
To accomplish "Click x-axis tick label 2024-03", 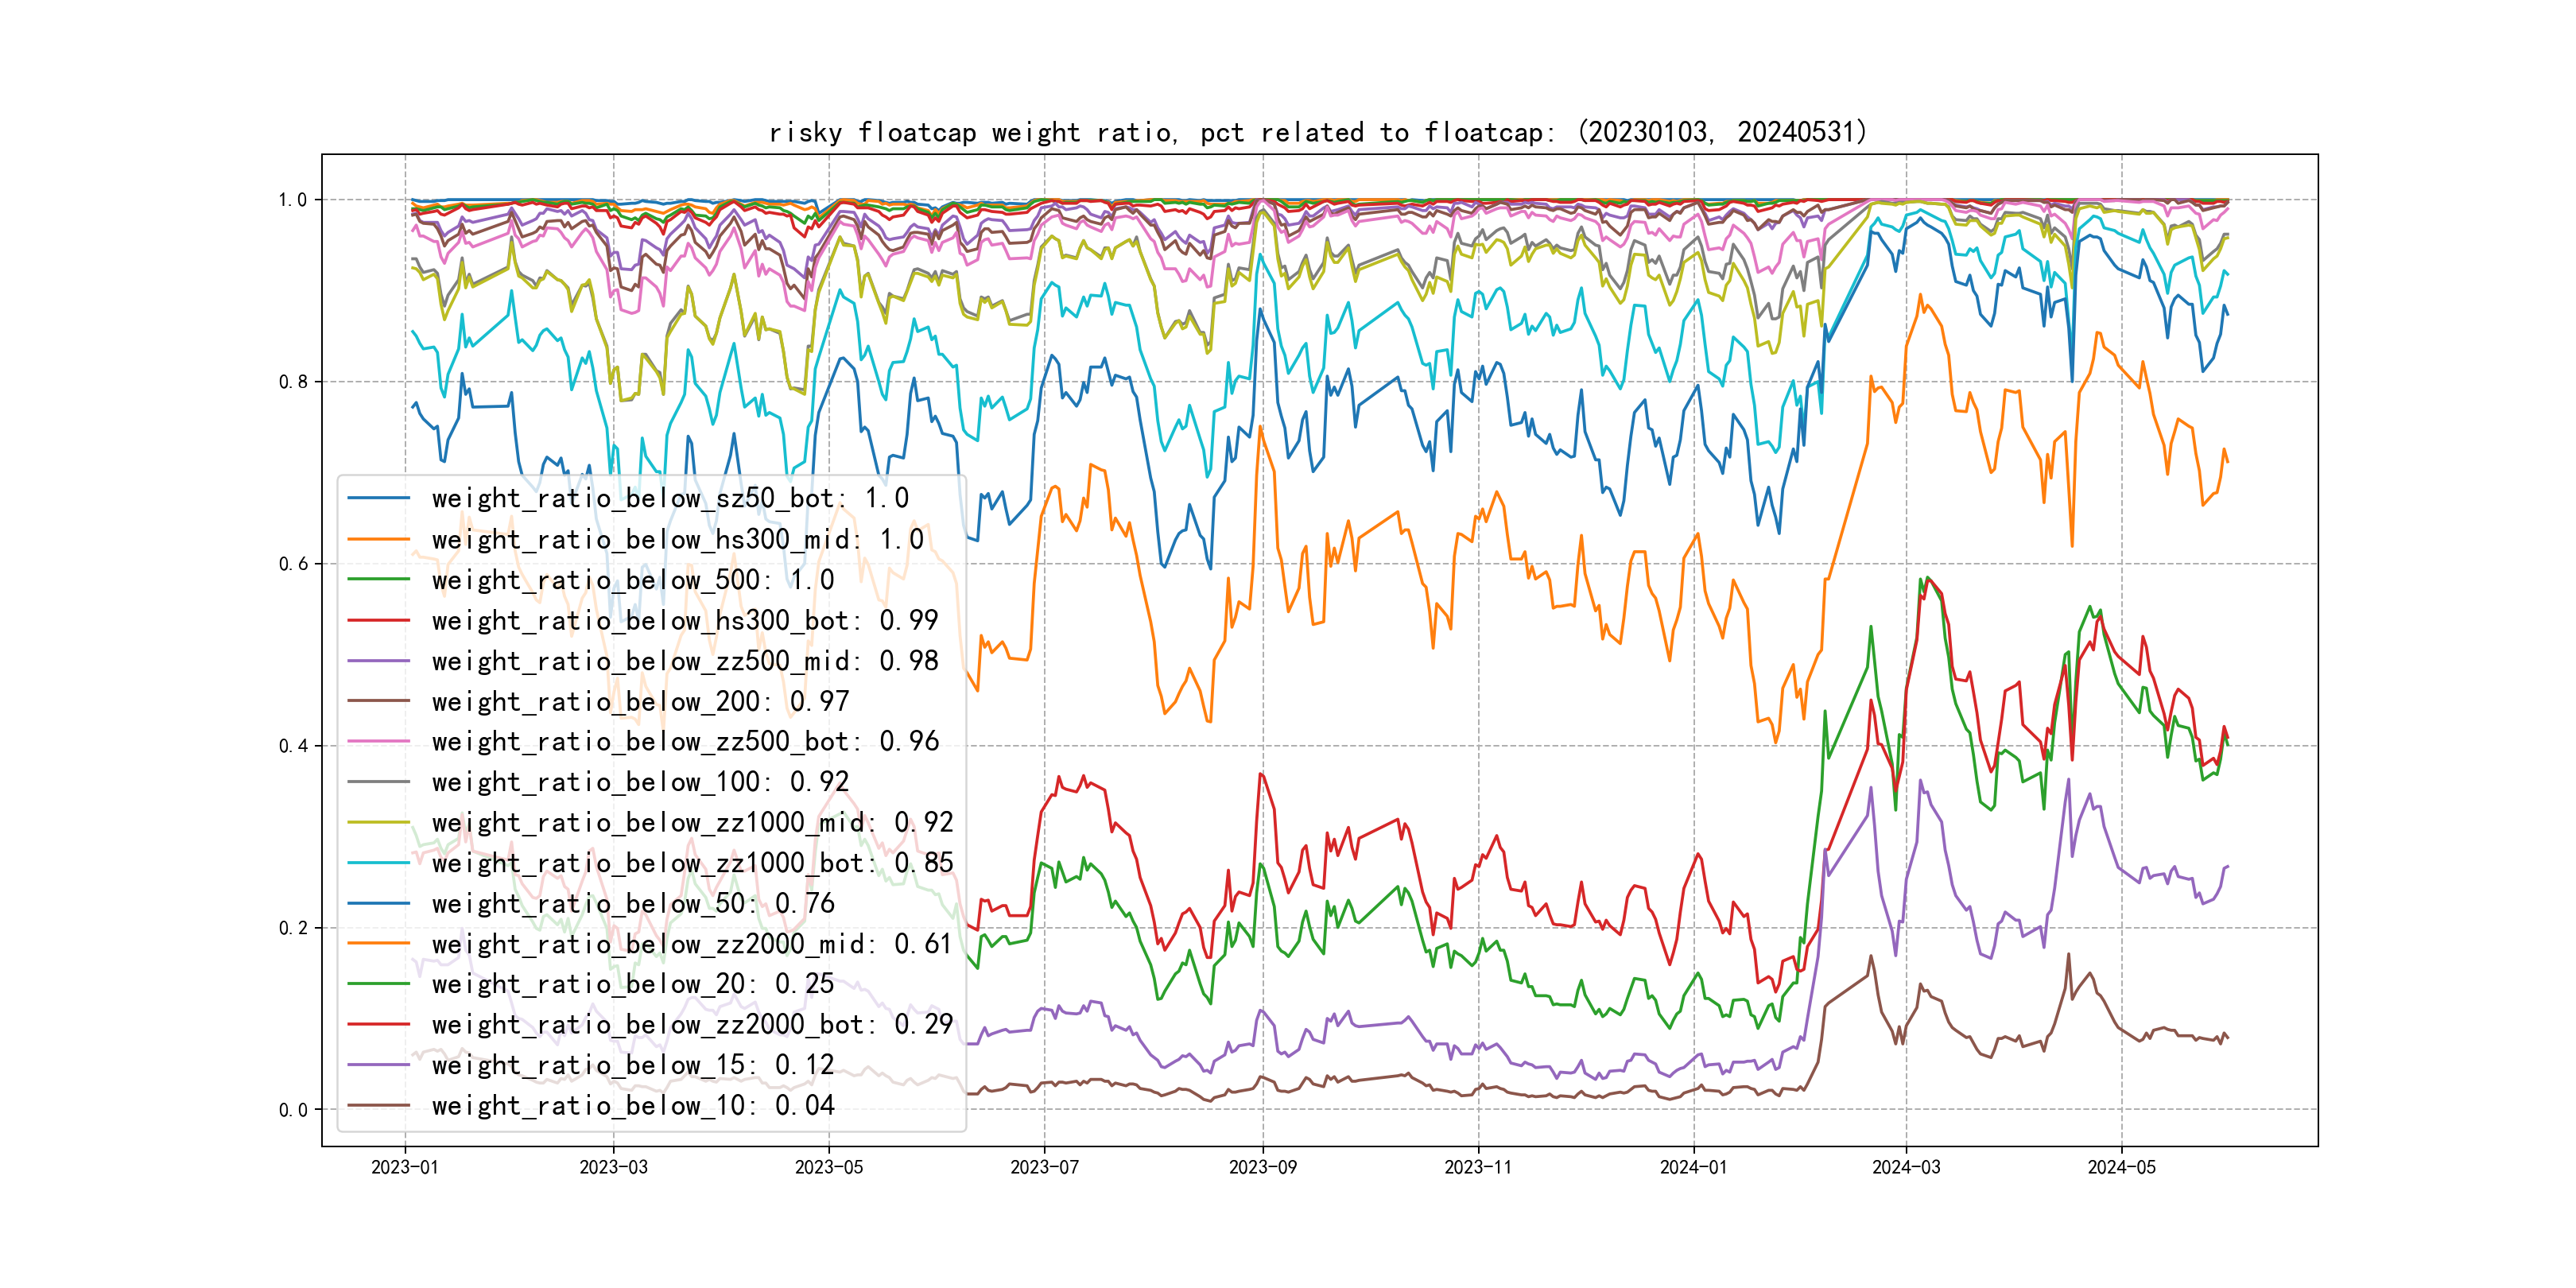I will point(1906,1167).
